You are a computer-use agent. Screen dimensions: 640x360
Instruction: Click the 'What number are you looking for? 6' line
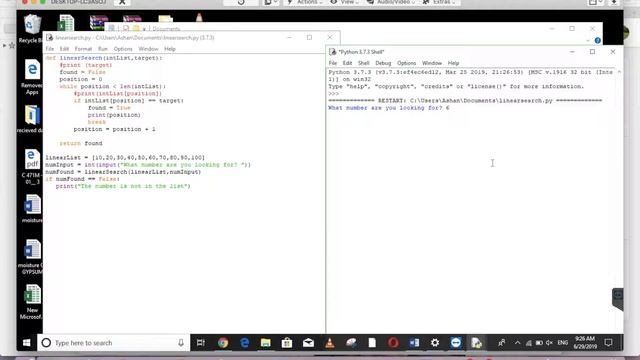[389, 108]
